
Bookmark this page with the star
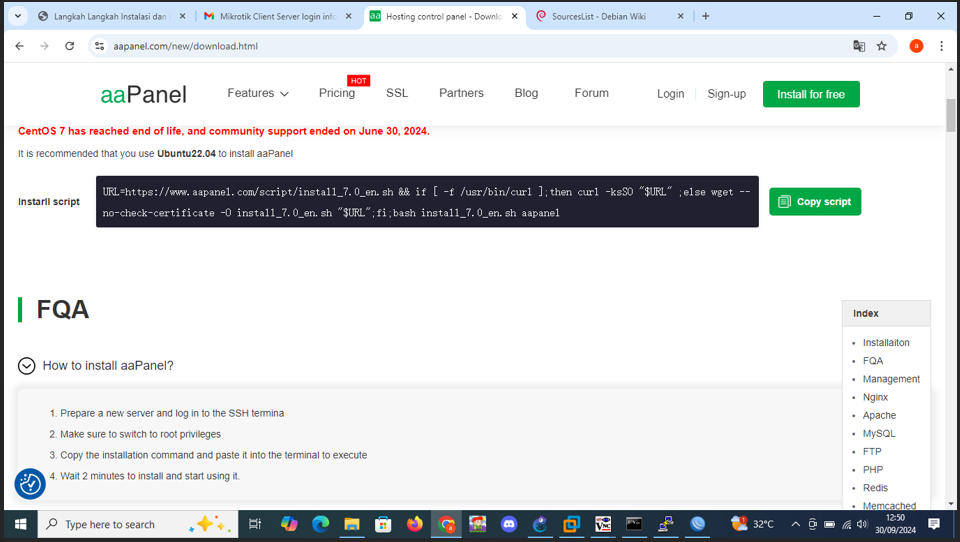pos(882,46)
